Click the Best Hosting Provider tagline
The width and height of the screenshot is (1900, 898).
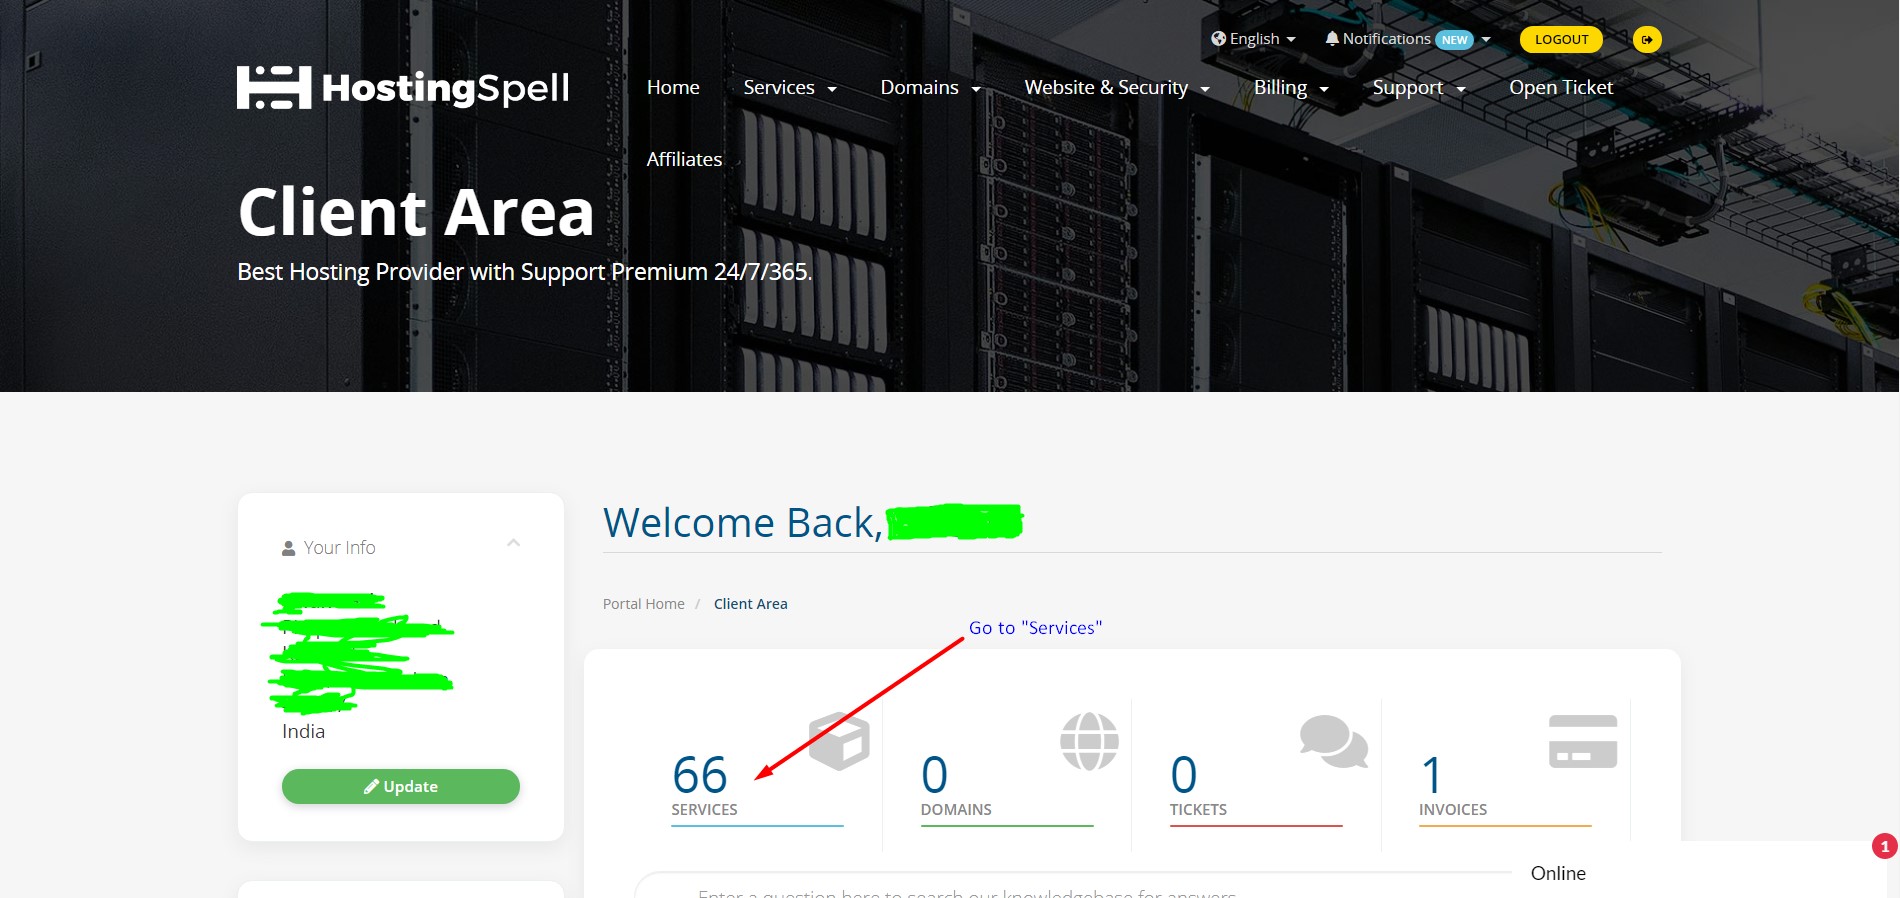(525, 272)
